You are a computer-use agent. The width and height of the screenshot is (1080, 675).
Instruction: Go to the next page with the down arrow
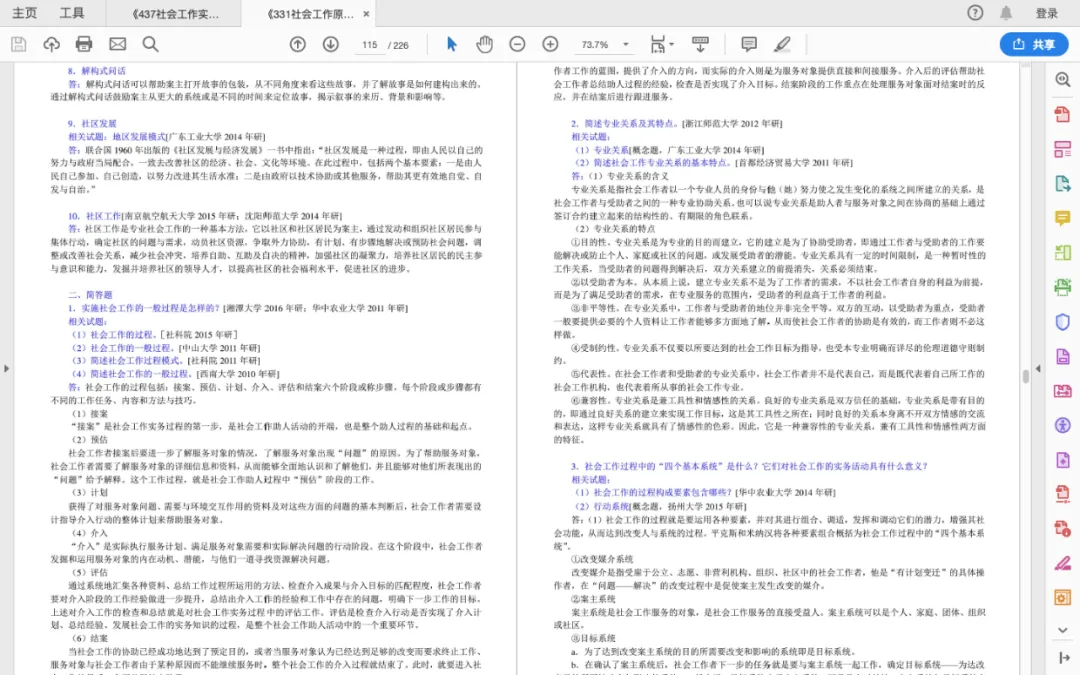[x=331, y=45]
